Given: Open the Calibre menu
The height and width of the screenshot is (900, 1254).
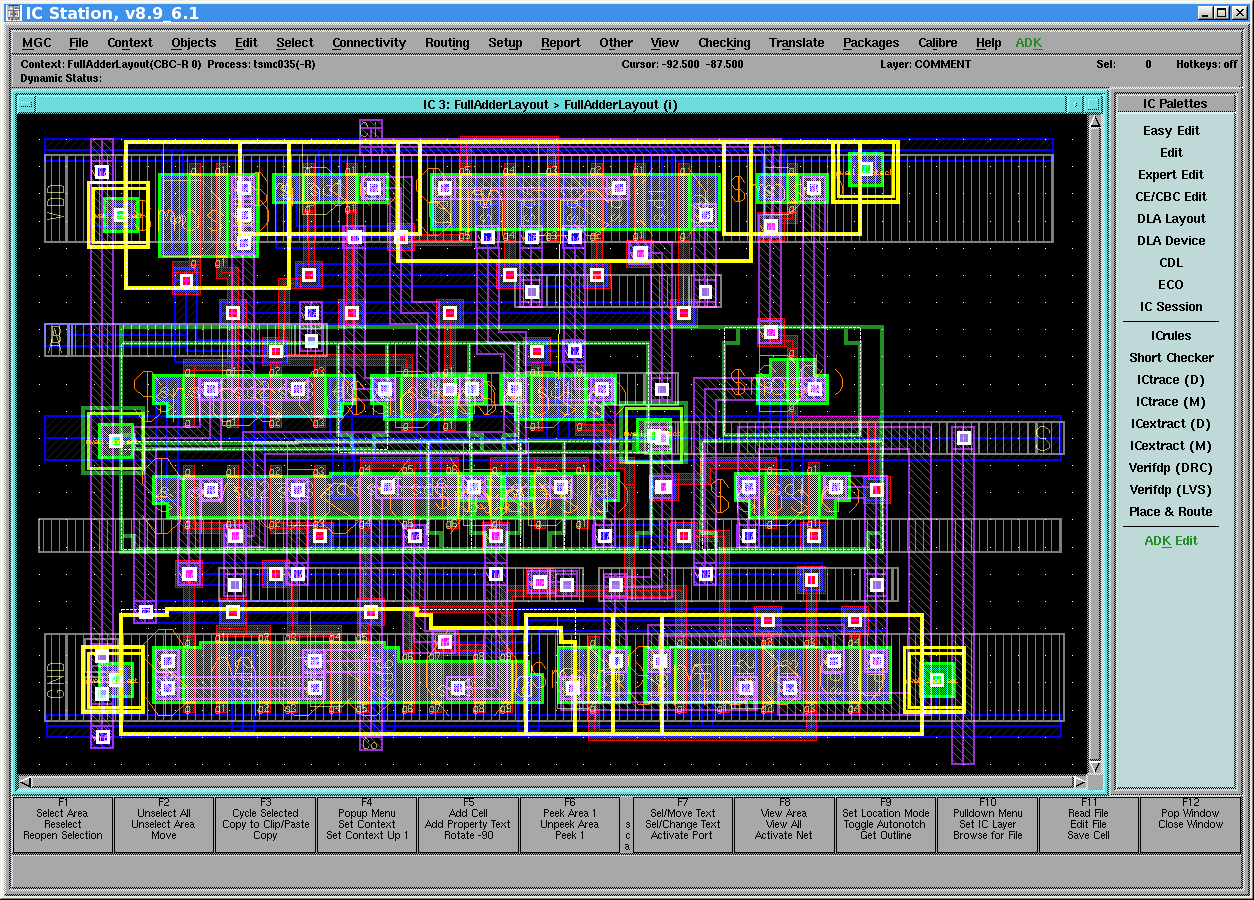Looking at the screenshot, I should pyautogui.click(x=937, y=43).
